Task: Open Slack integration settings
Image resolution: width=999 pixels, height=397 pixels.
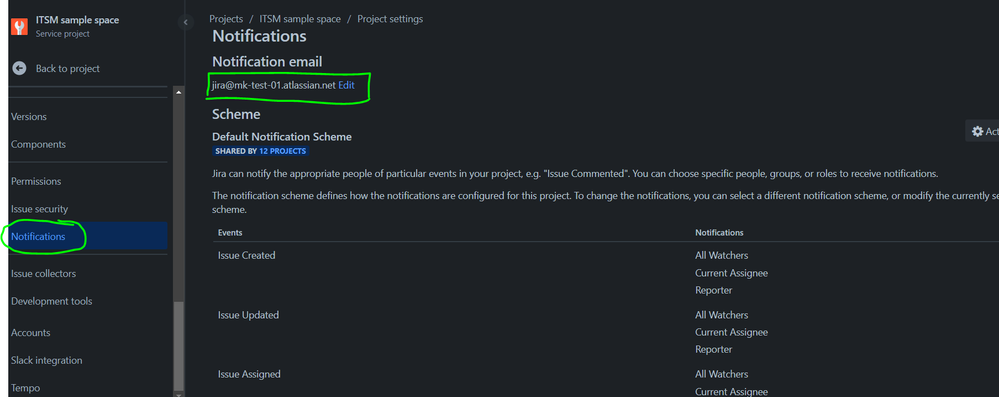Action: (x=47, y=361)
